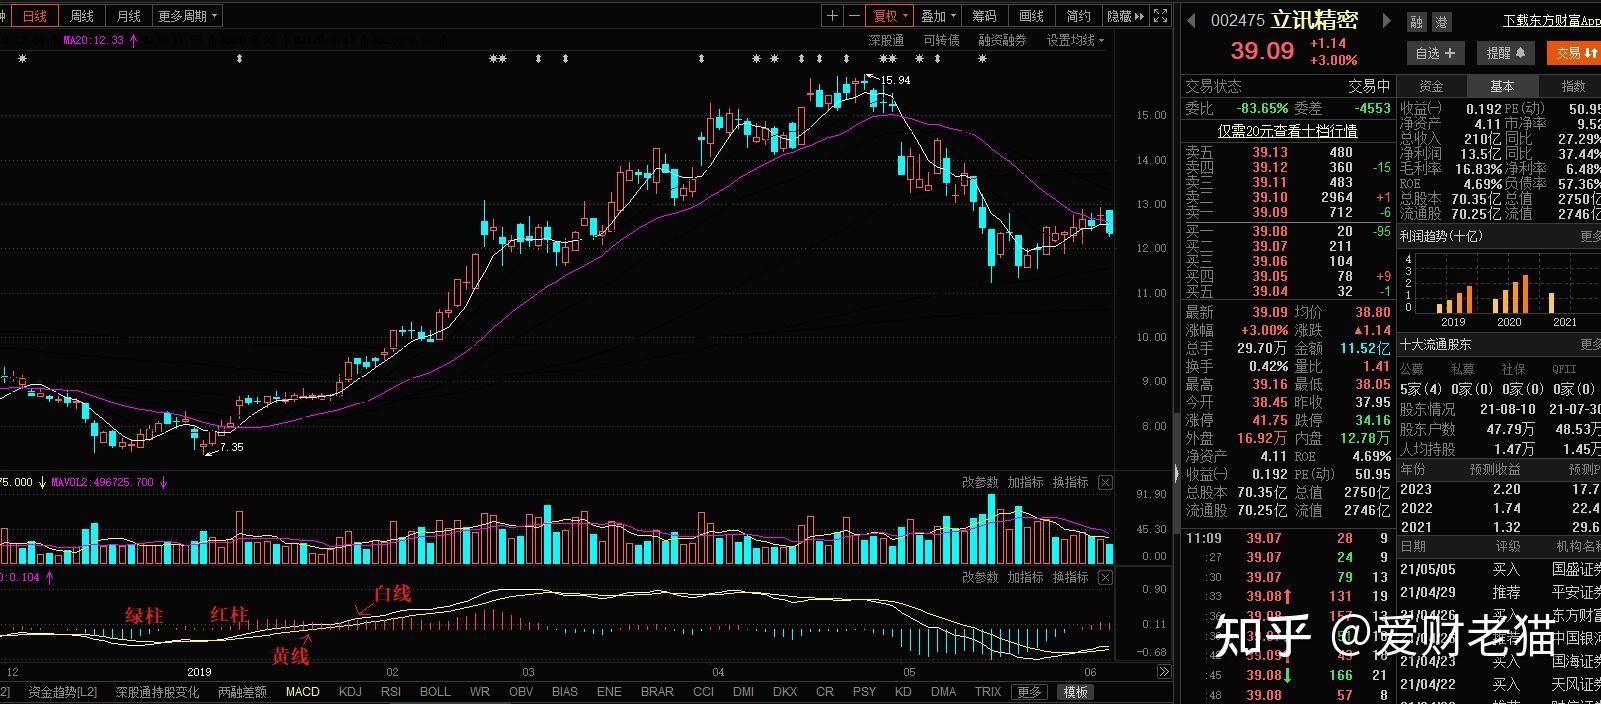Select WR indicator tab
This screenshot has width=1601, height=704.
point(480,692)
